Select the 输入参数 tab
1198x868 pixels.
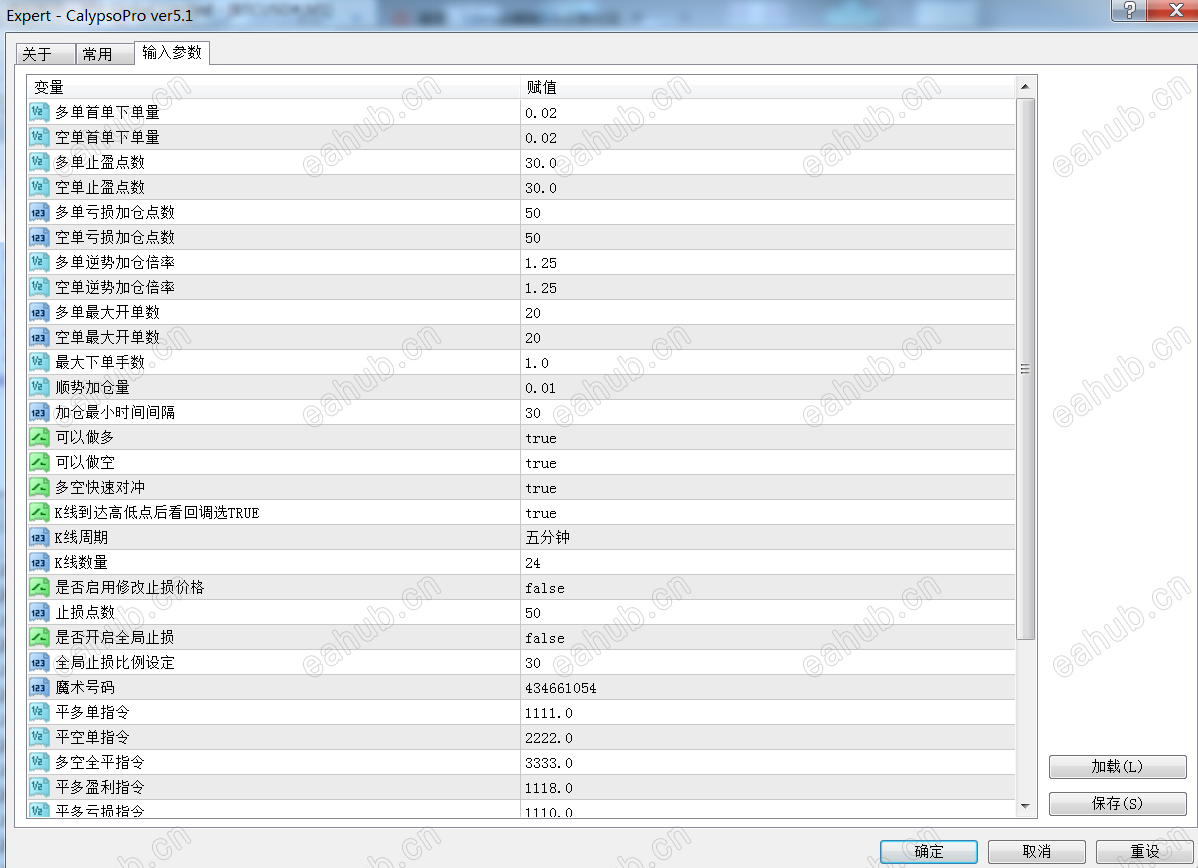point(172,53)
